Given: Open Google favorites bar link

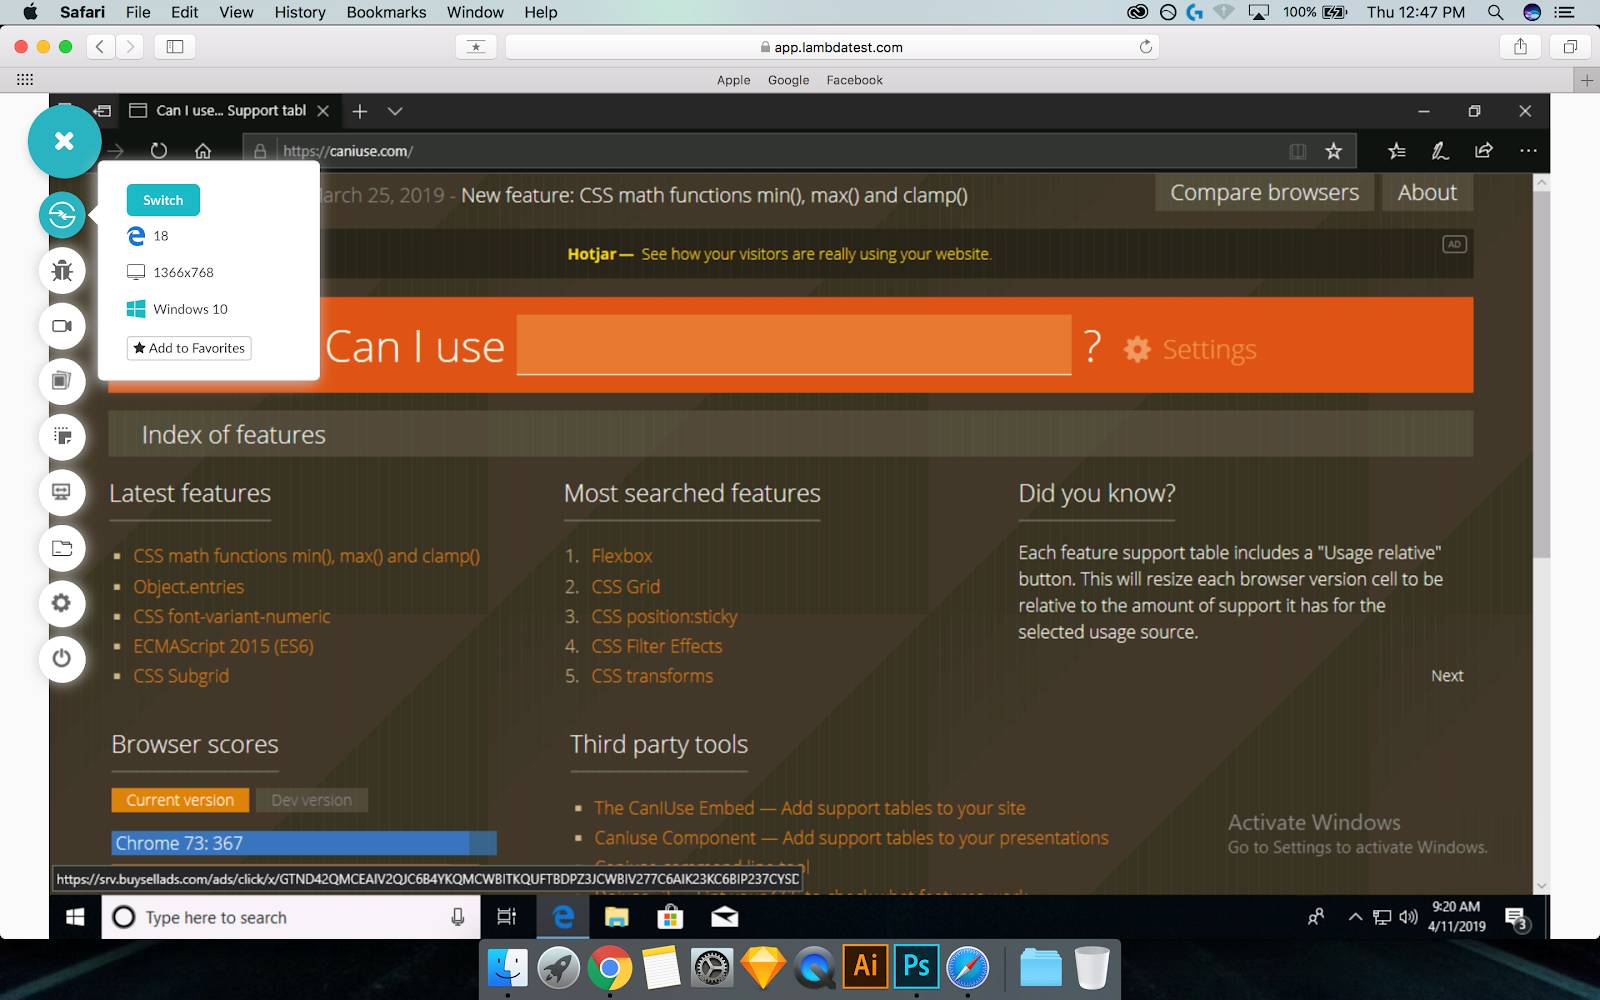Looking at the screenshot, I should coord(788,80).
